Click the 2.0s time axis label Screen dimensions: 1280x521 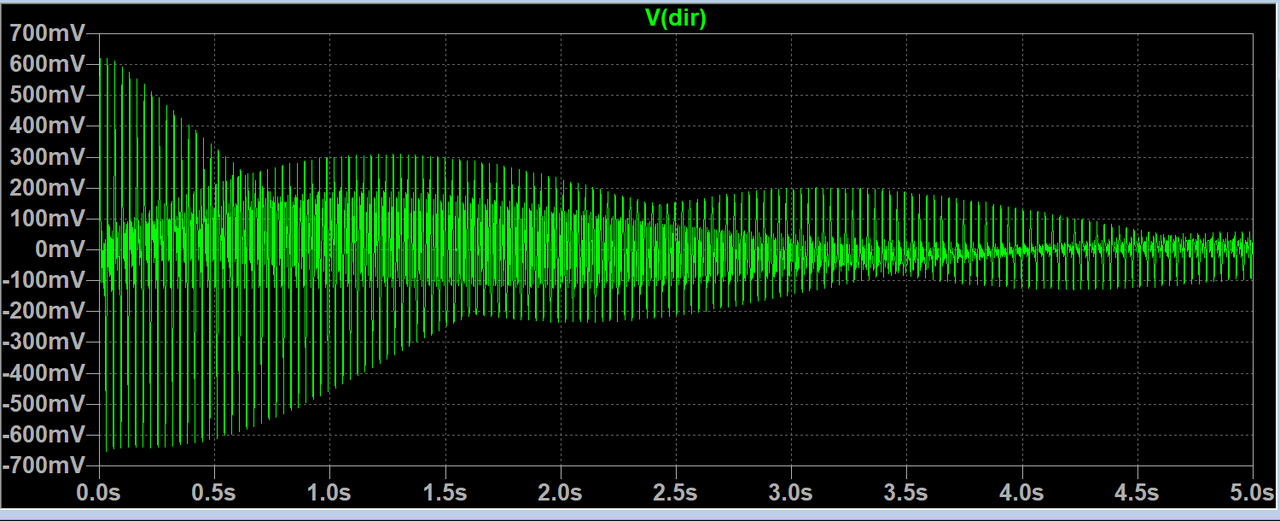pyautogui.click(x=560, y=493)
